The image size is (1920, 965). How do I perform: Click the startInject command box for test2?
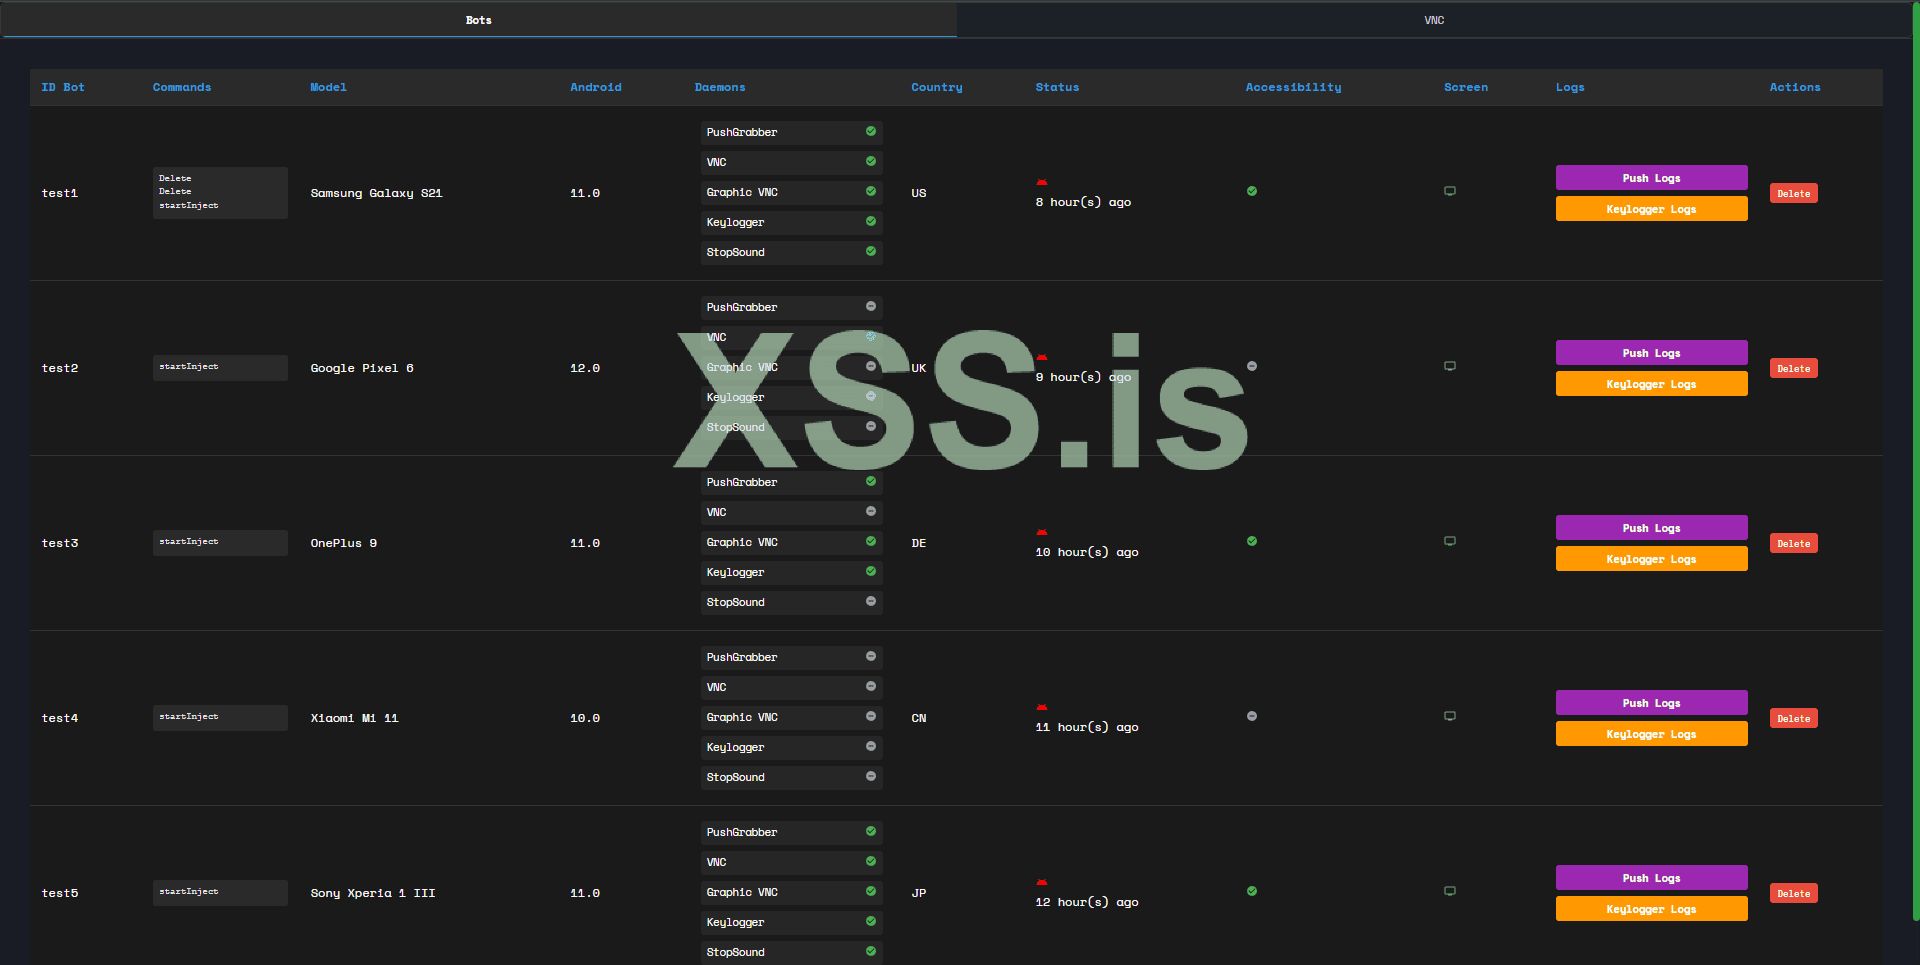tap(219, 367)
